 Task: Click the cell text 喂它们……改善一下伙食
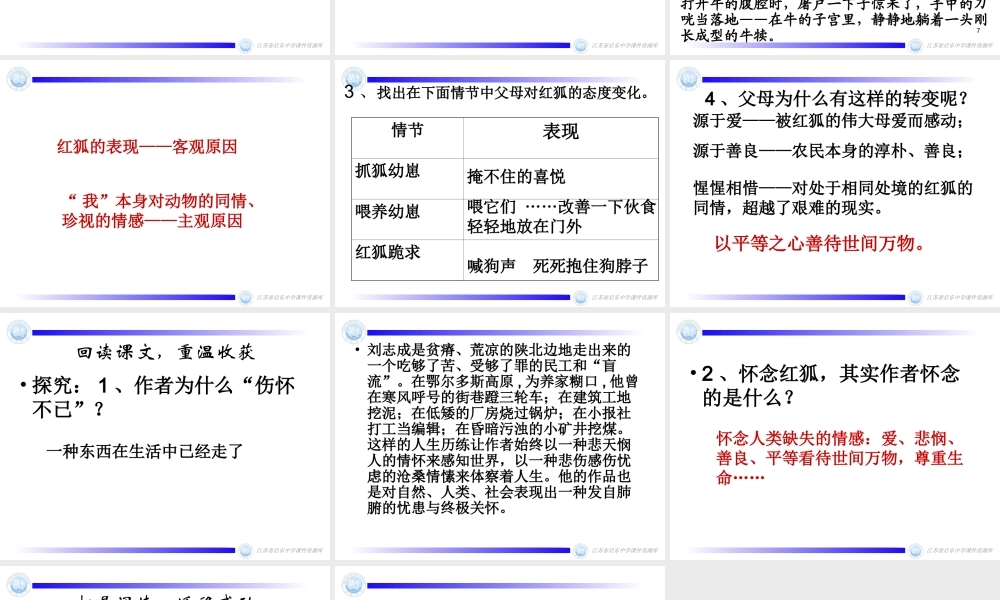tap(561, 207)
